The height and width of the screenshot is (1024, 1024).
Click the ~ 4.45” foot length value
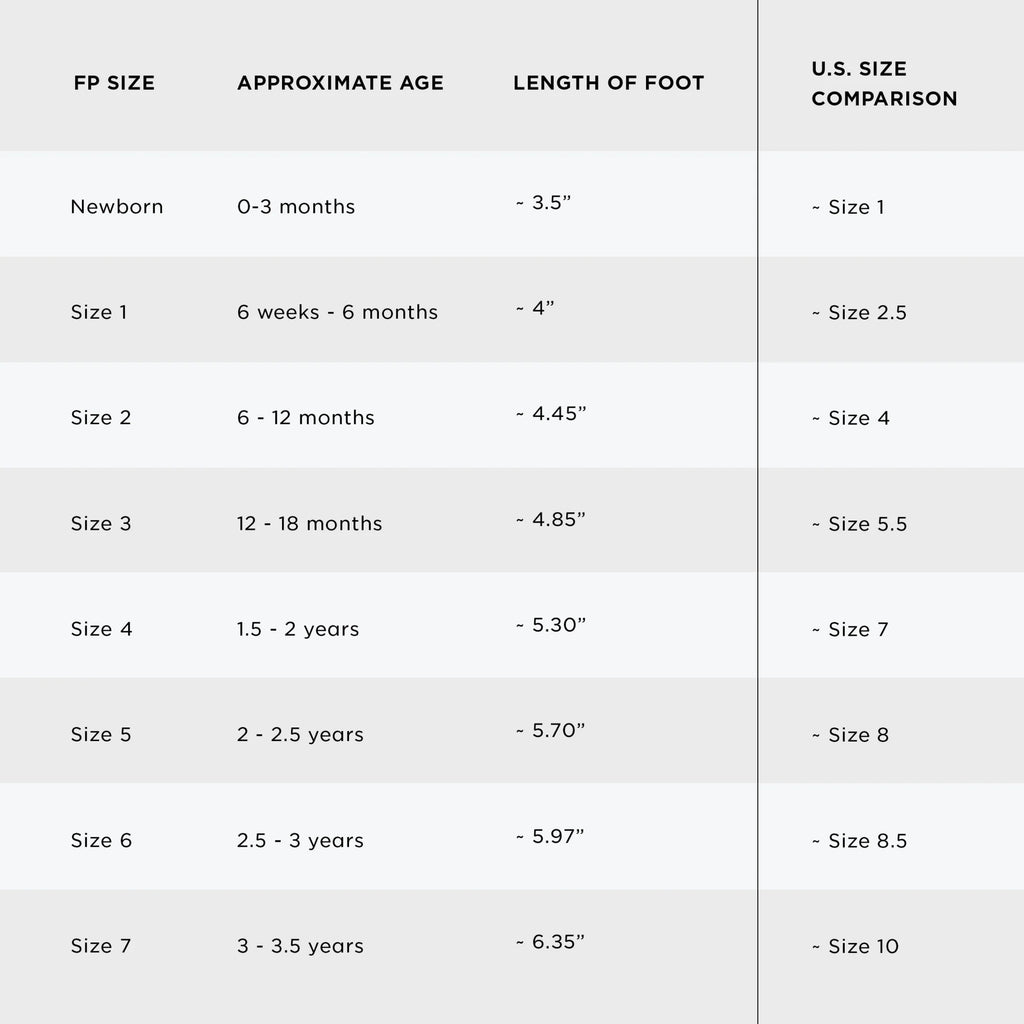click(x=550, y=414)
